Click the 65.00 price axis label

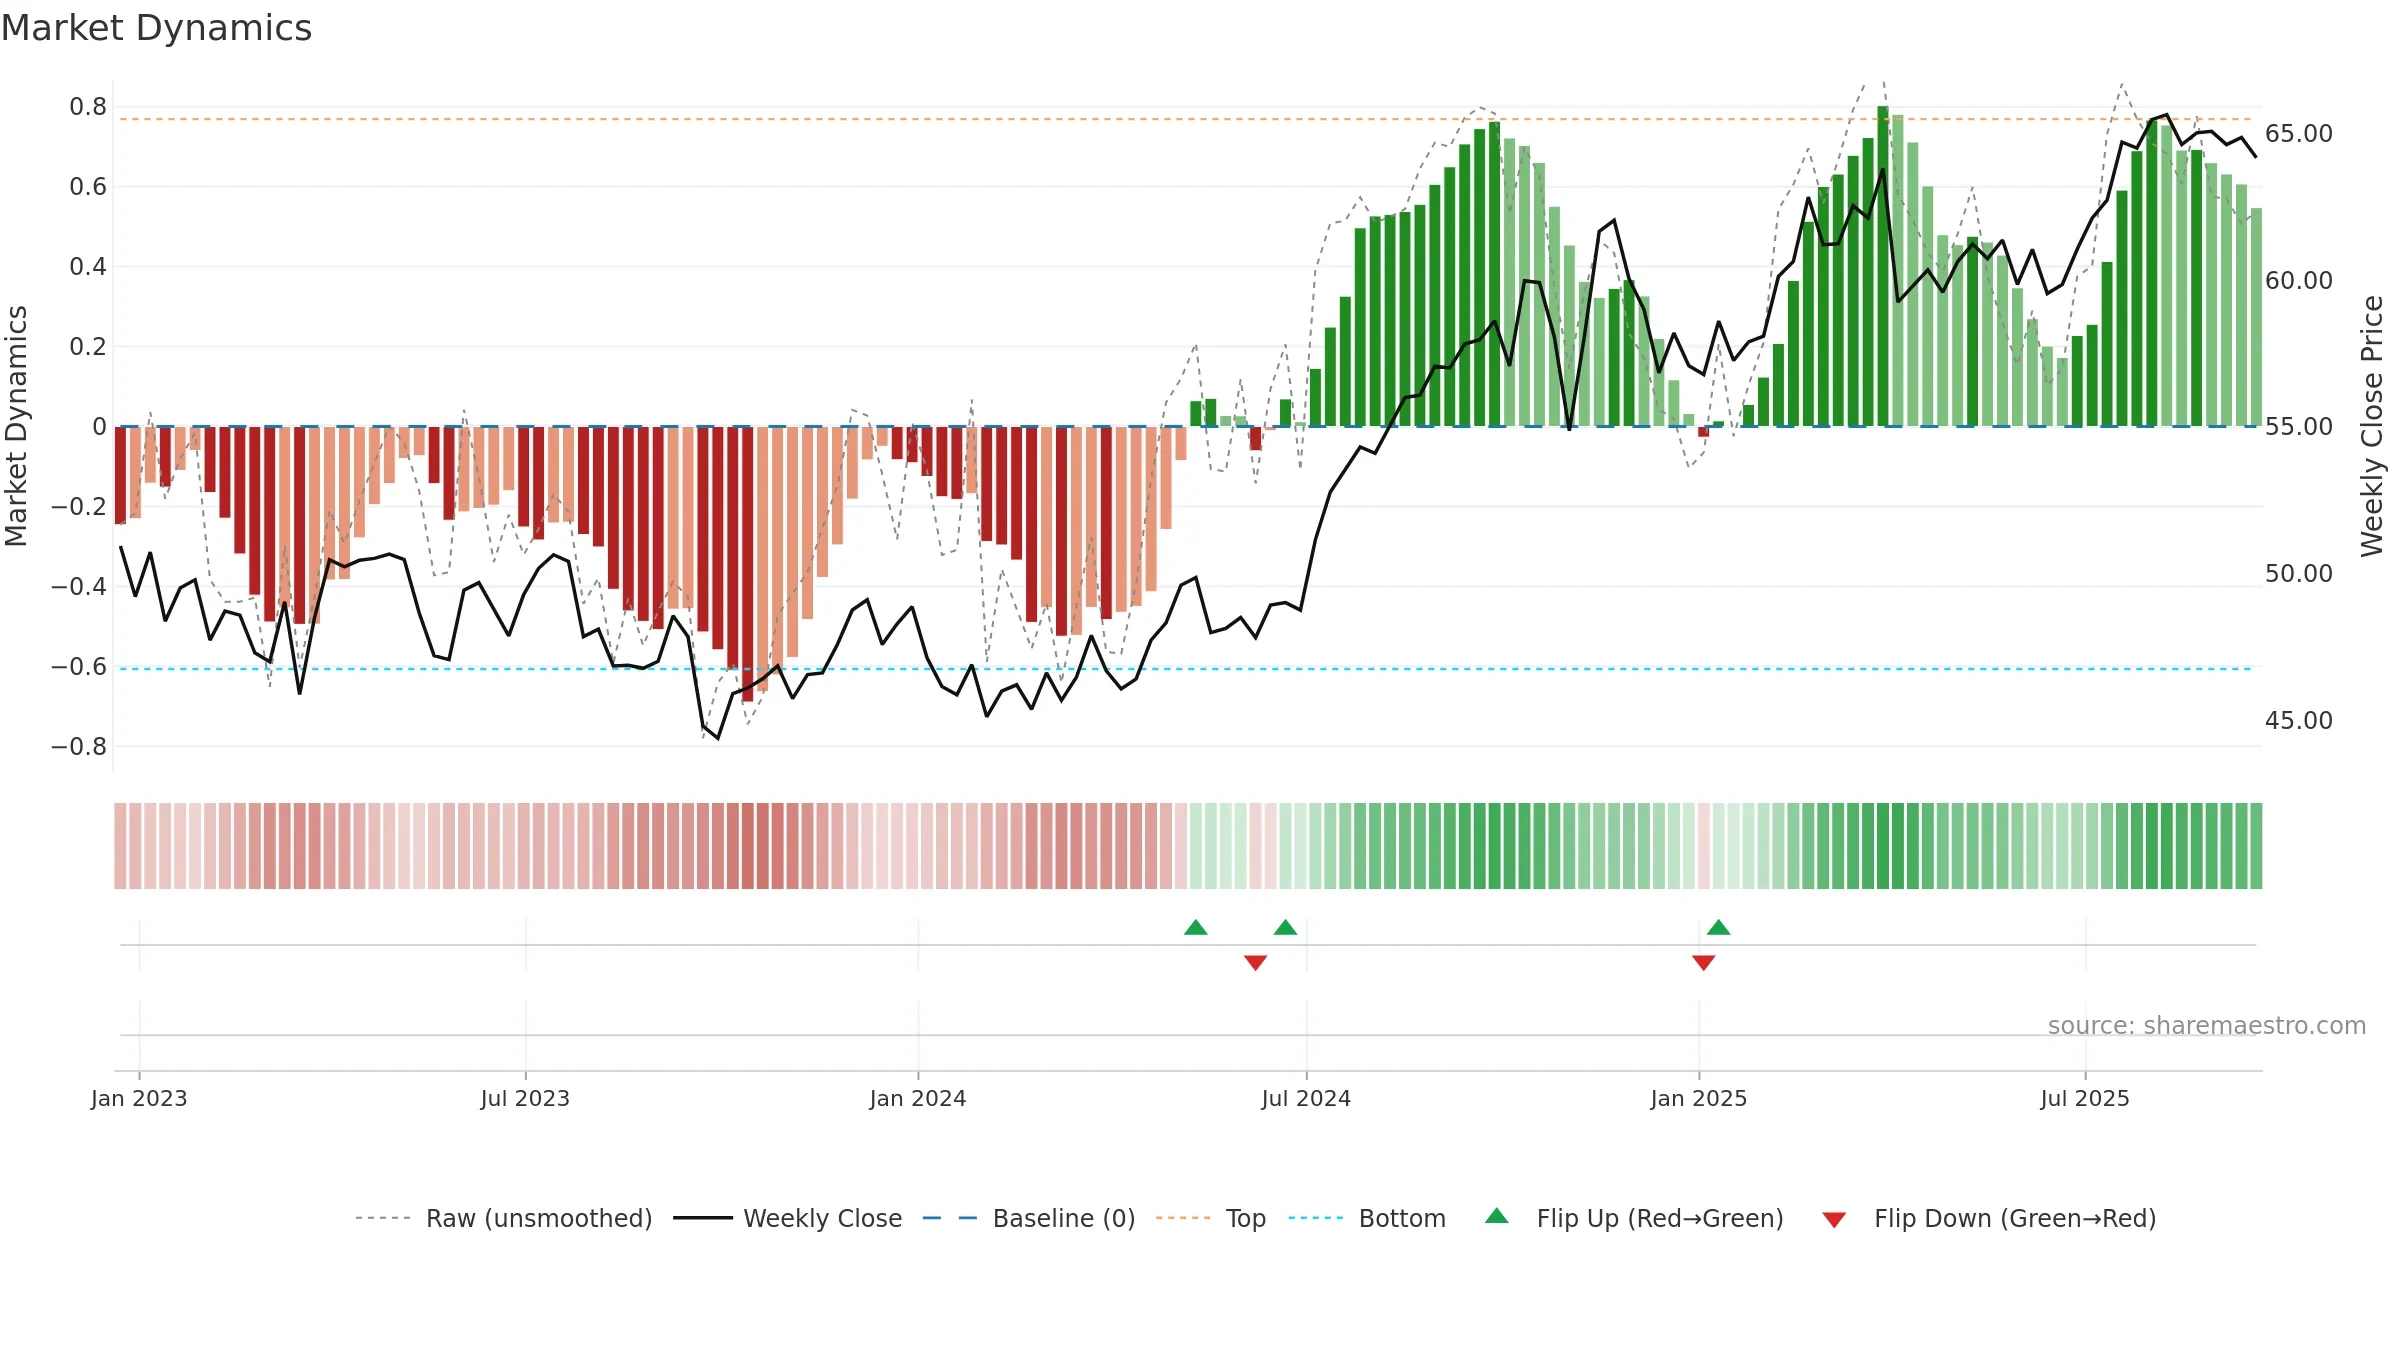coord(2299,134)
